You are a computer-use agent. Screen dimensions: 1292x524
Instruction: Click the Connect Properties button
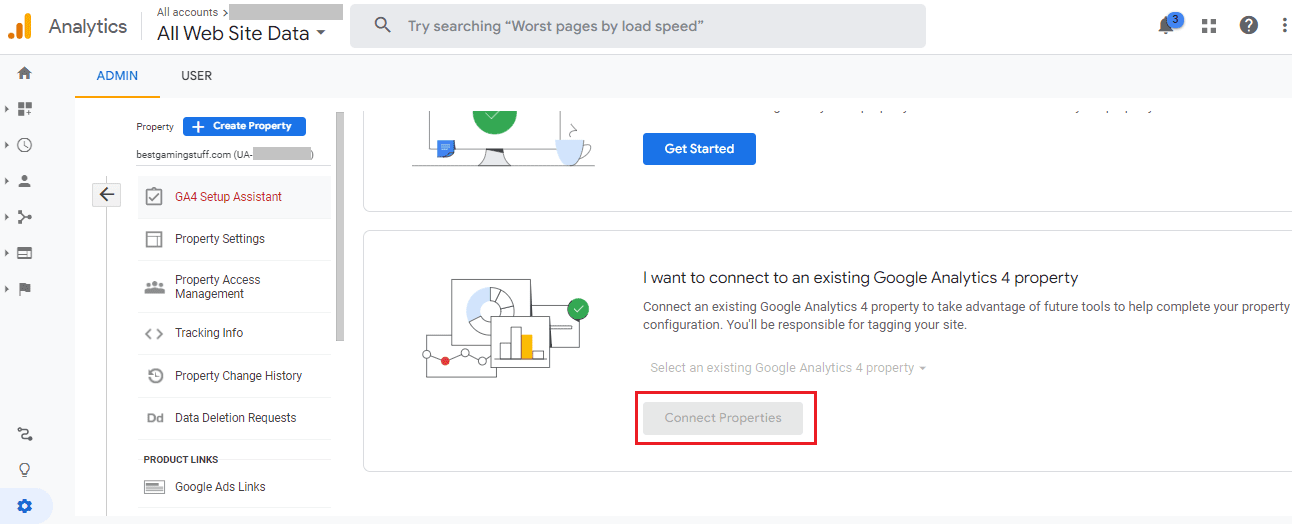(723, 418)
